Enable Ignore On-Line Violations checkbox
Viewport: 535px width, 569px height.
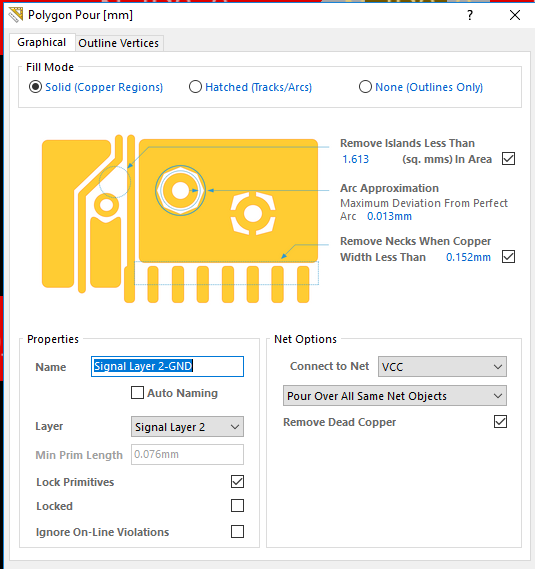point(237,532)
